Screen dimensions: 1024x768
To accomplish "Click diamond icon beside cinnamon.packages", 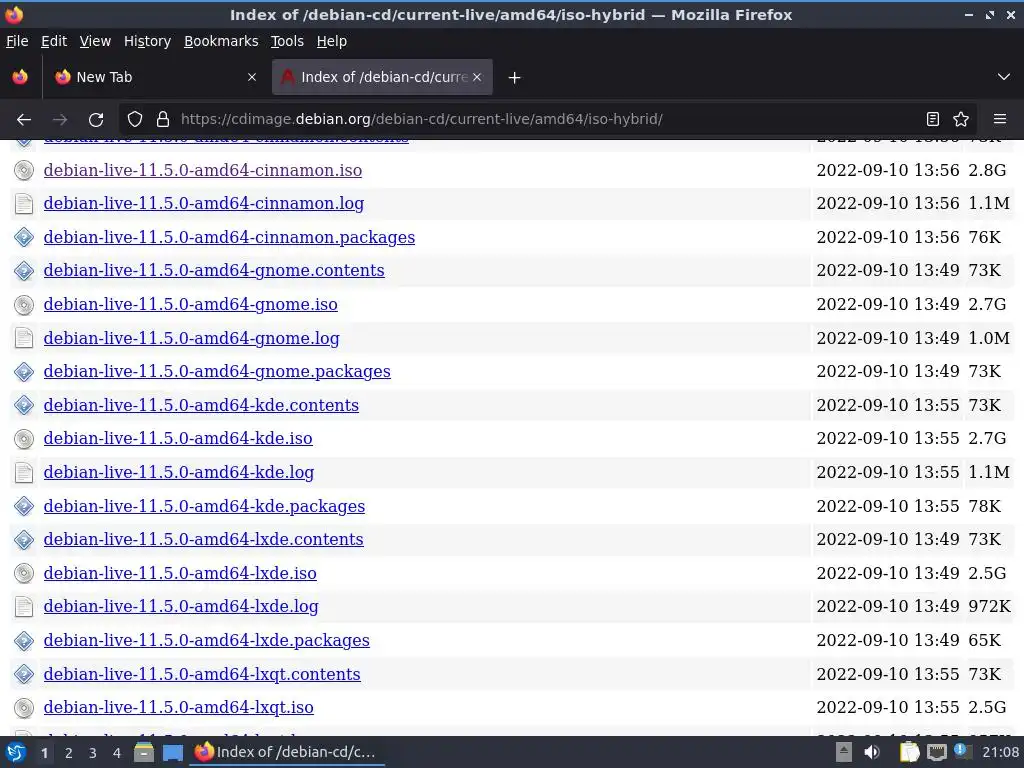I will point(24,238).
